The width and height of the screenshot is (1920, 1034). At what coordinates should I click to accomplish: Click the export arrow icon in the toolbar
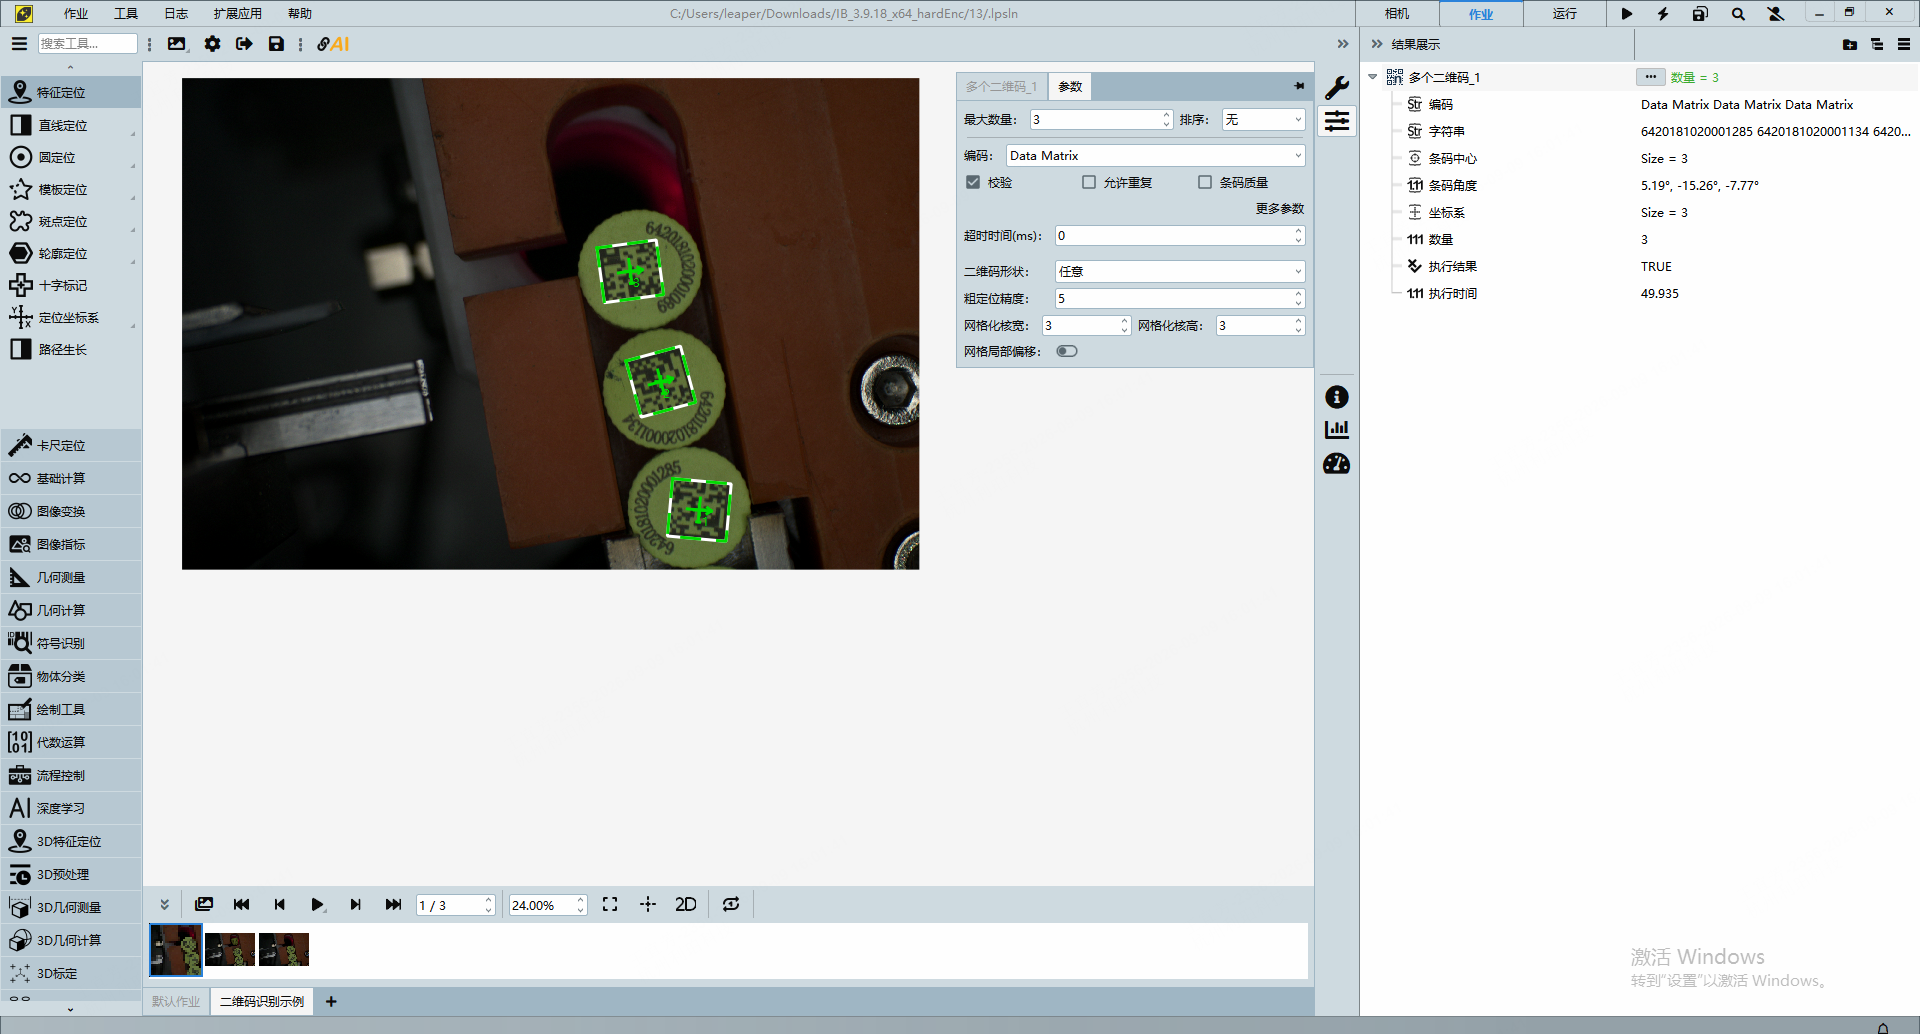244,44
